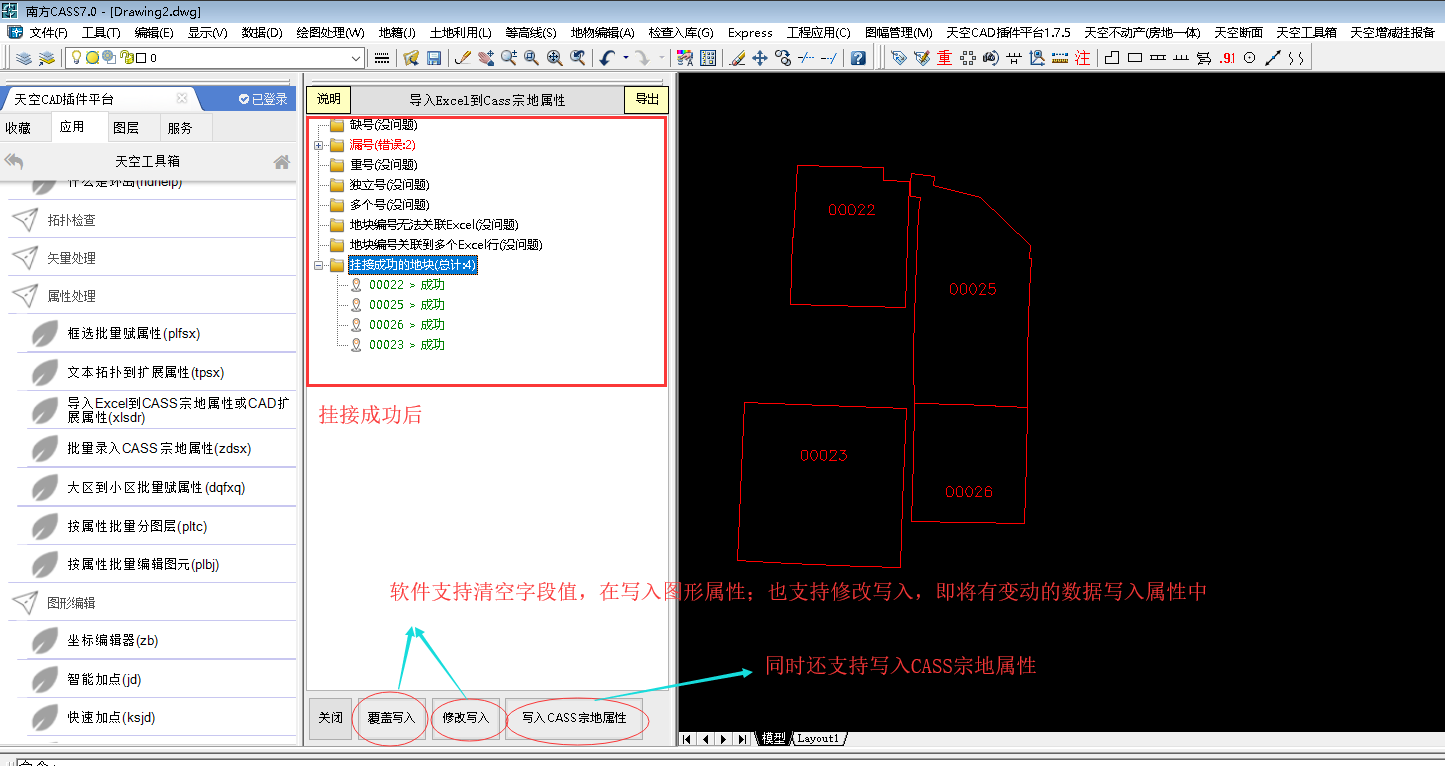Click the red 重 toolbar icon
Viewport: 1445px width, 766px height.
(944, 58)
